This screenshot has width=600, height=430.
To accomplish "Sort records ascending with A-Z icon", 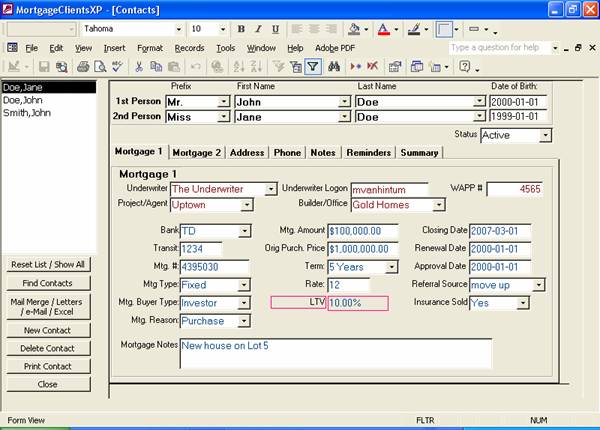I will tap(239, 67).
